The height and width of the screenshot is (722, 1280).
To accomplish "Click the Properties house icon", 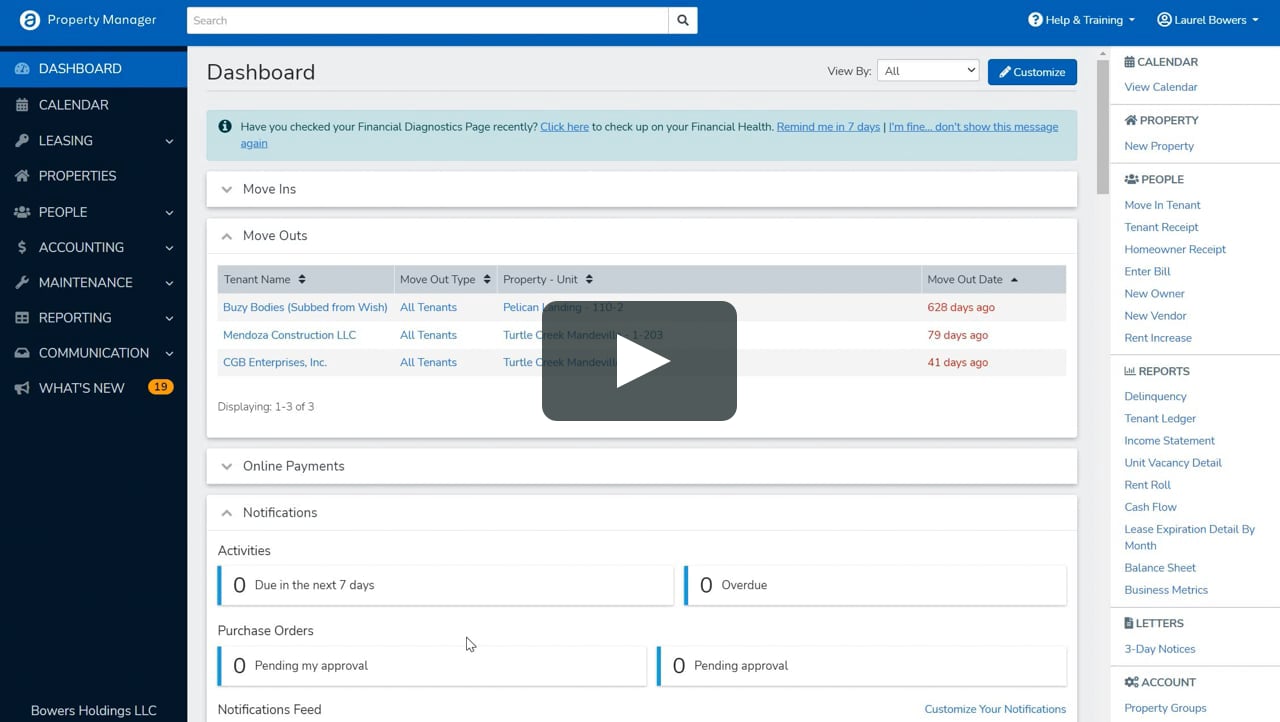I will 22,176.
